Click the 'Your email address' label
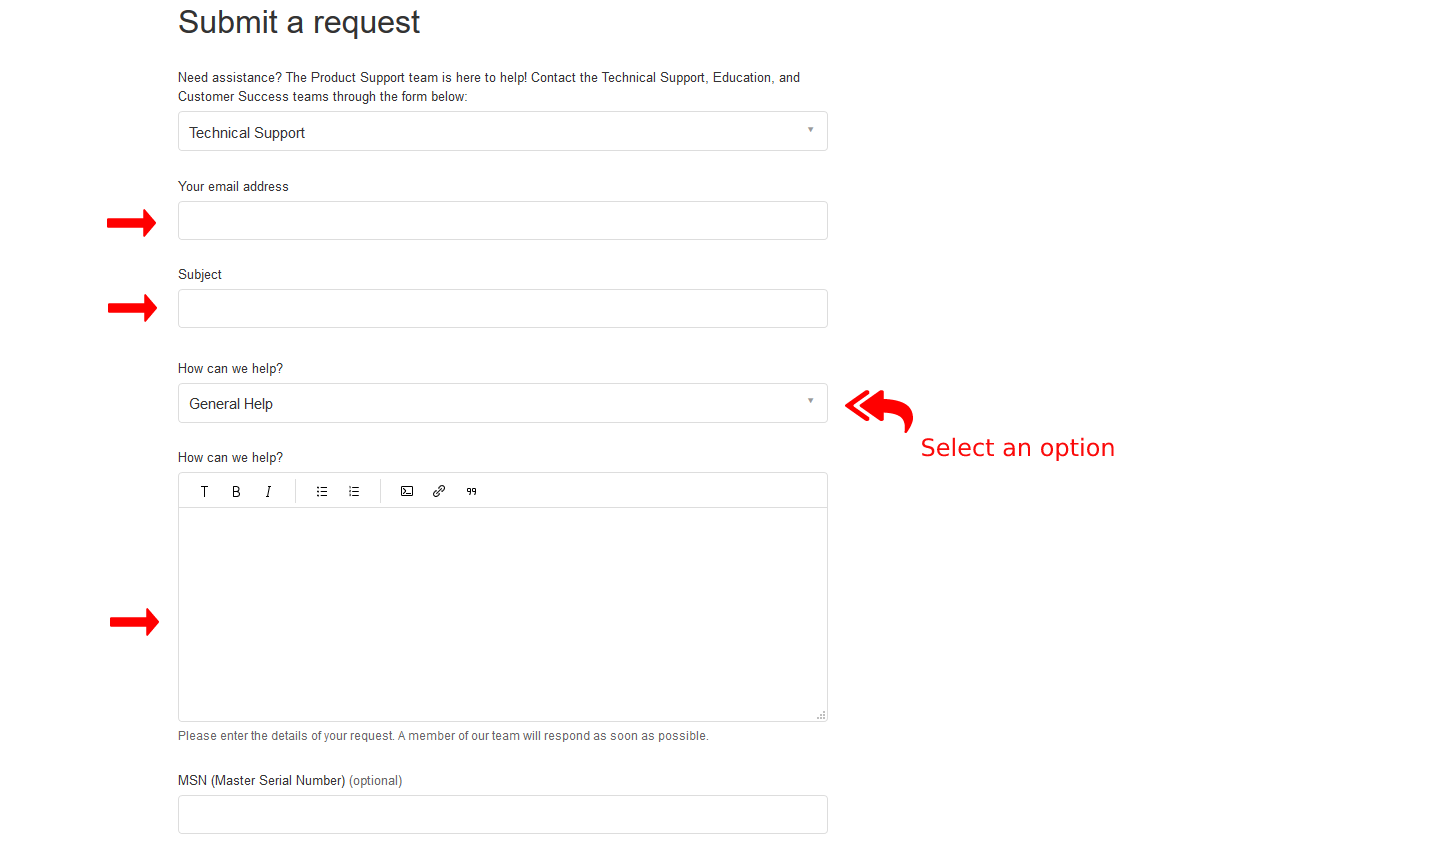1445x851 pixels. point(233,186)
